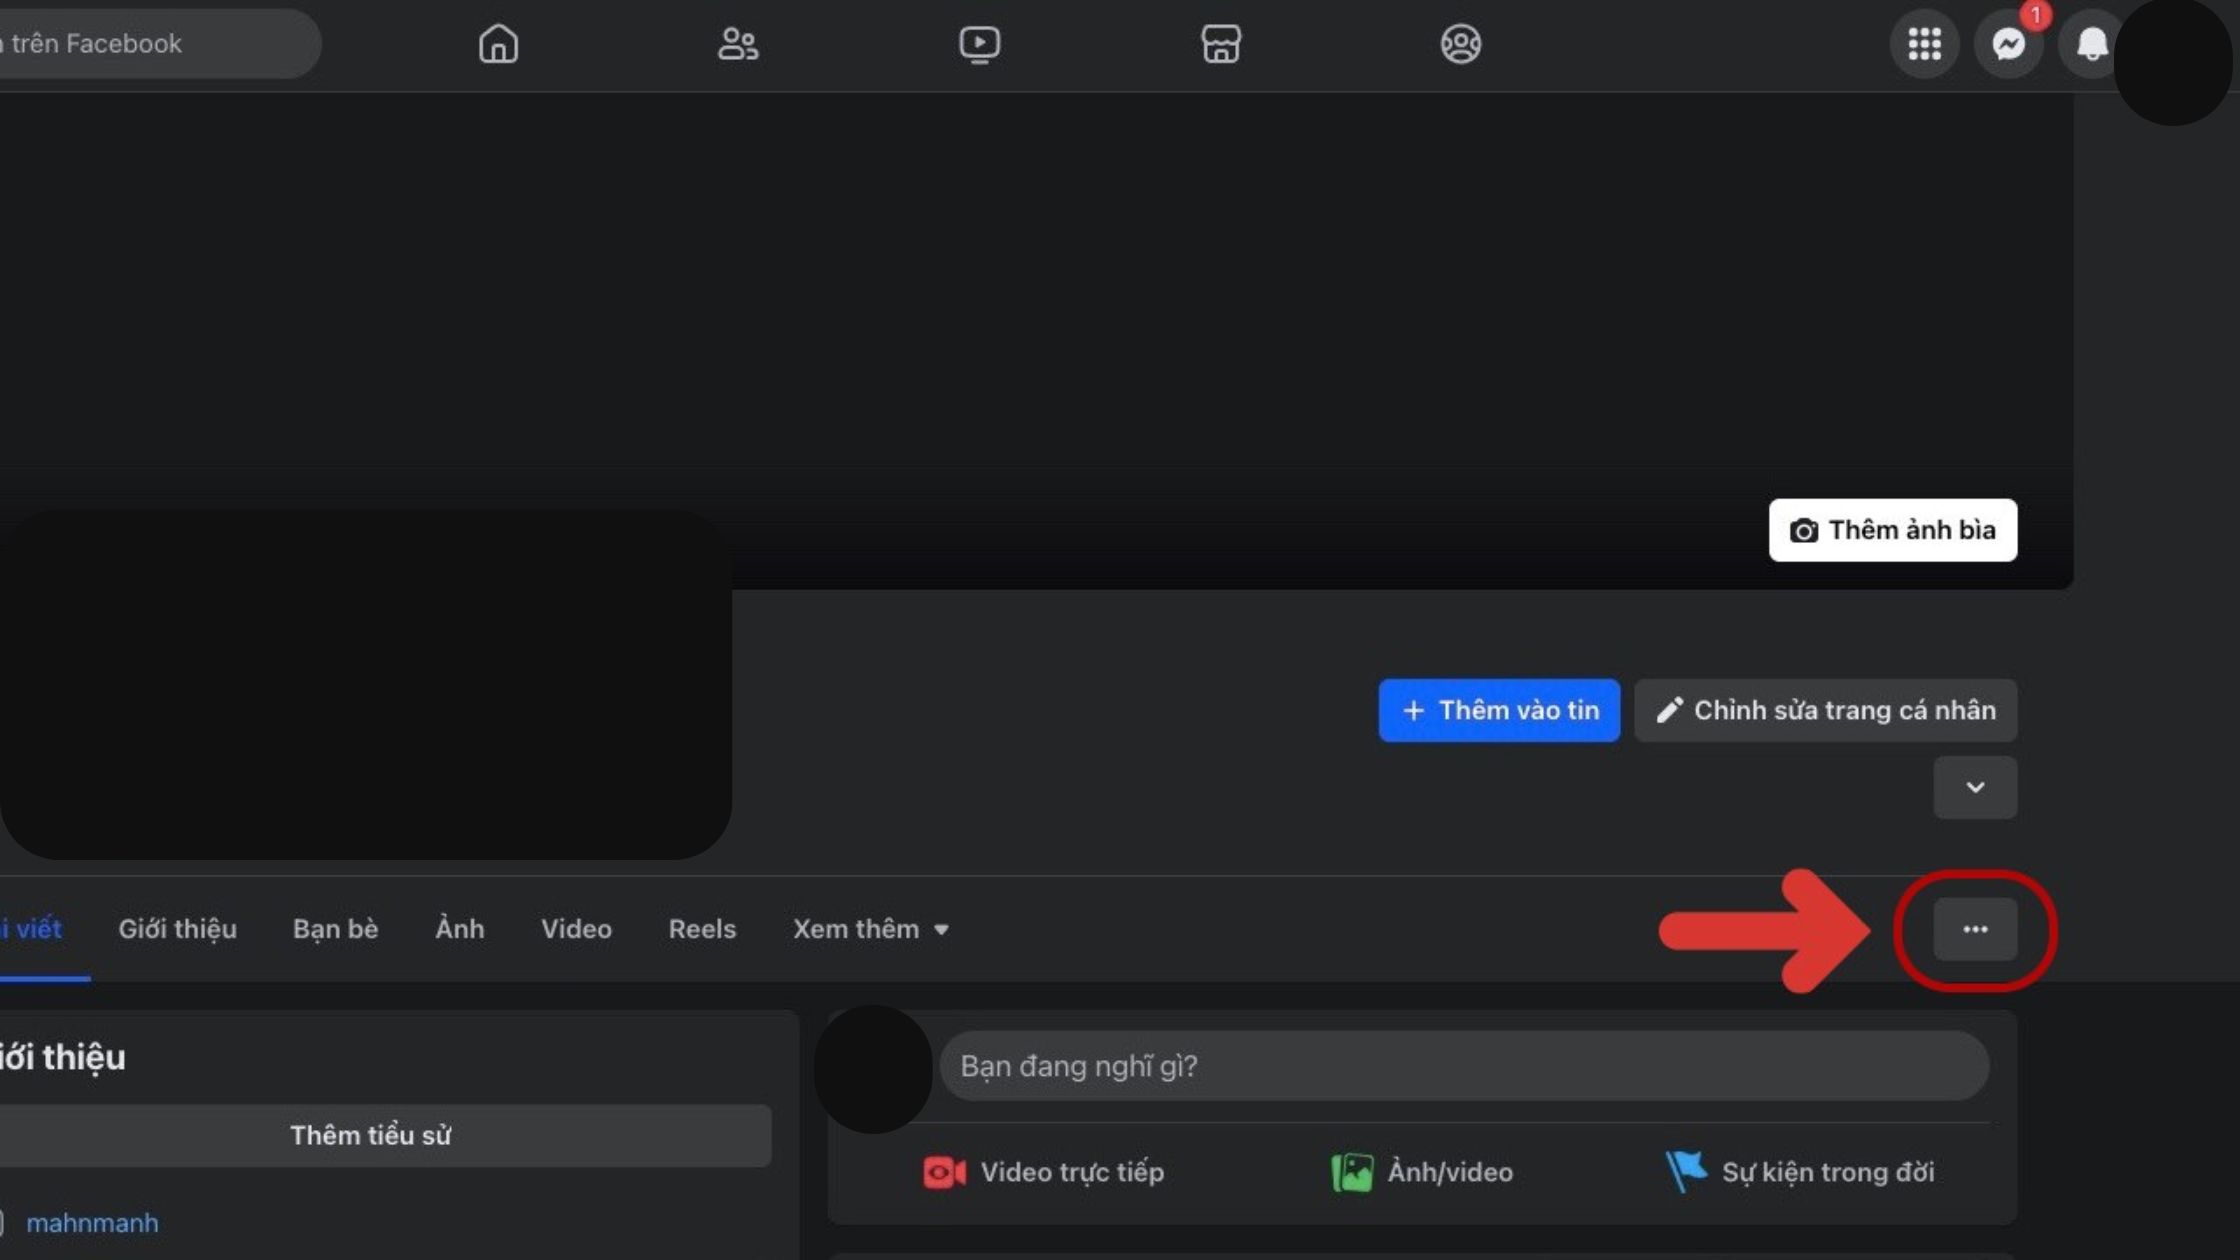Screen dimensions: 2240x1260
Task: Click the Giới thiệu section heading
Action: pos(62,1058)
